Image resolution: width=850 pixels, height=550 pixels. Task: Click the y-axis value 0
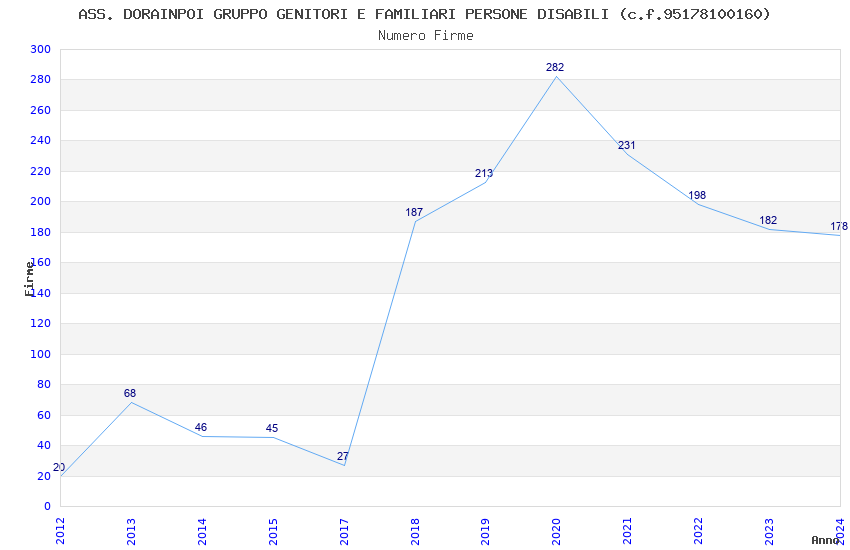(x=48, y=506)
